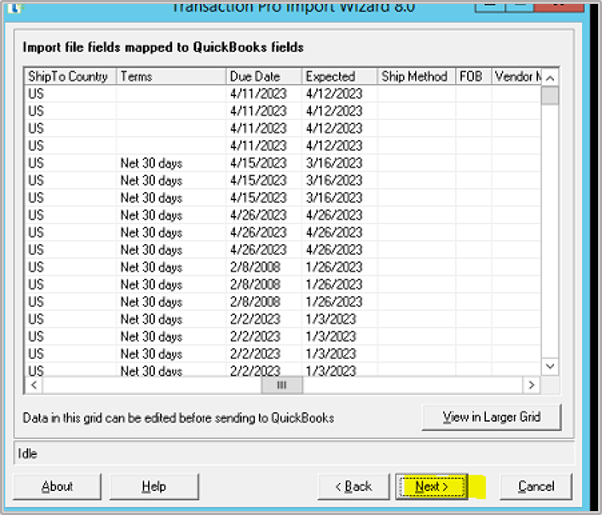
Task: Click the first Net 30 days Terms cell
Action: click(171, 163)
